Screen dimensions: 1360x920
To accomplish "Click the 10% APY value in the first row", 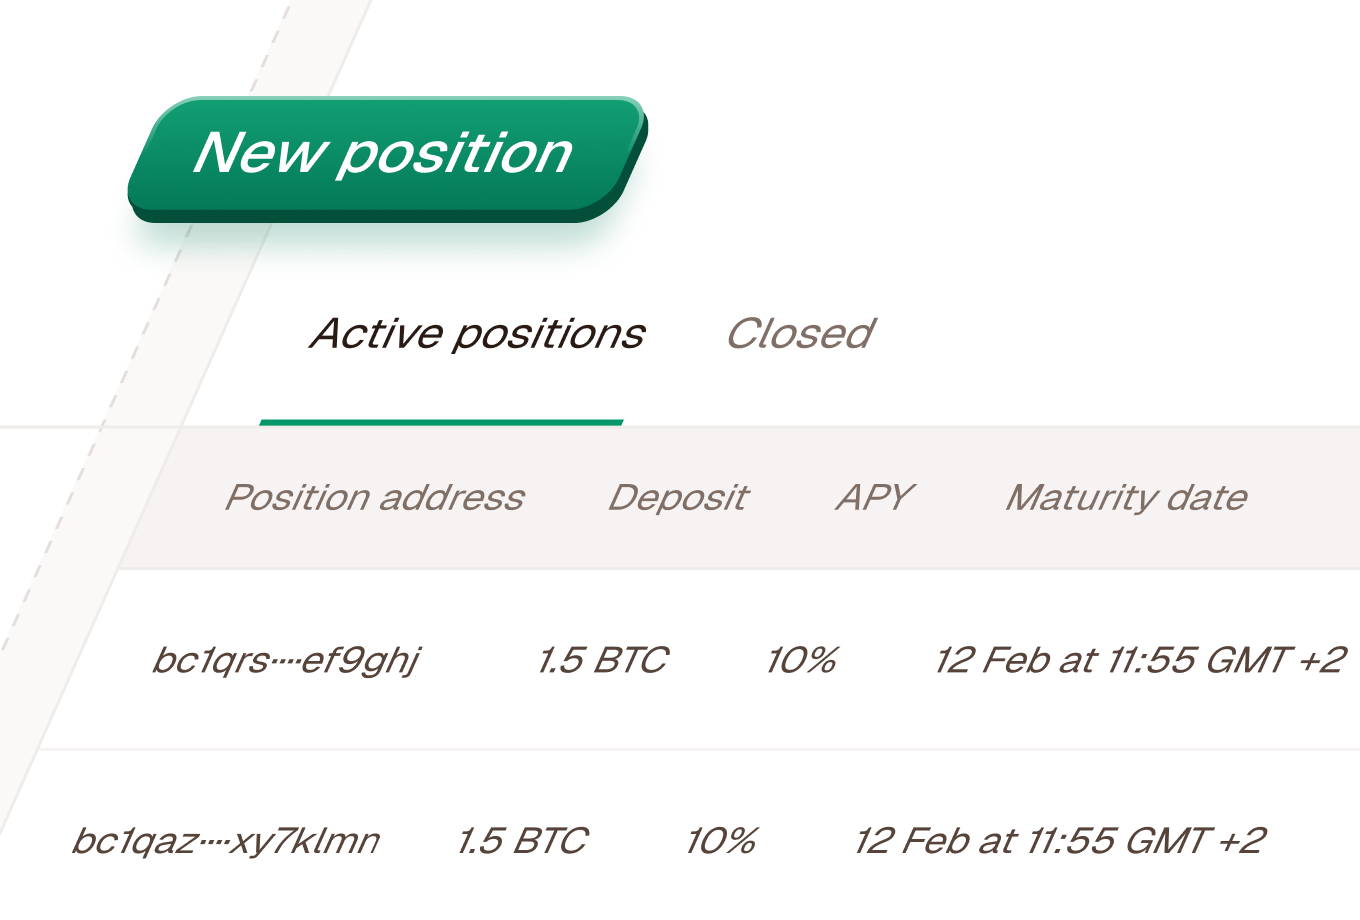I will [801, 661].
